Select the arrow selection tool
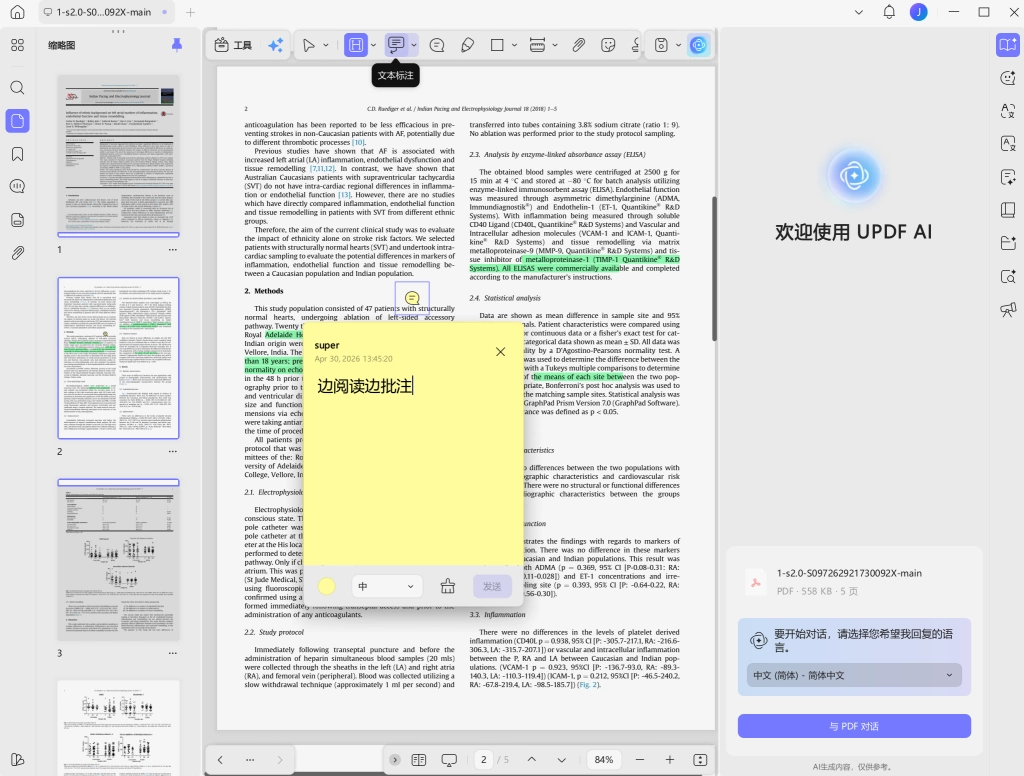Viewport: 1024px width, 776px height. 308,45
